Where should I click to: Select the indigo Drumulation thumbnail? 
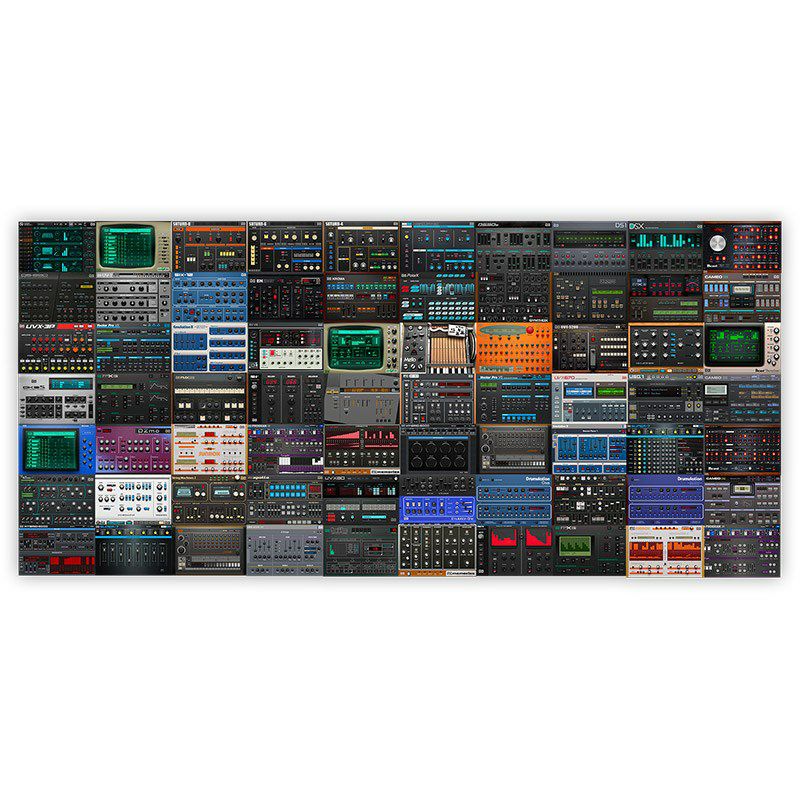pyautogui.click(x=665, y=500)
